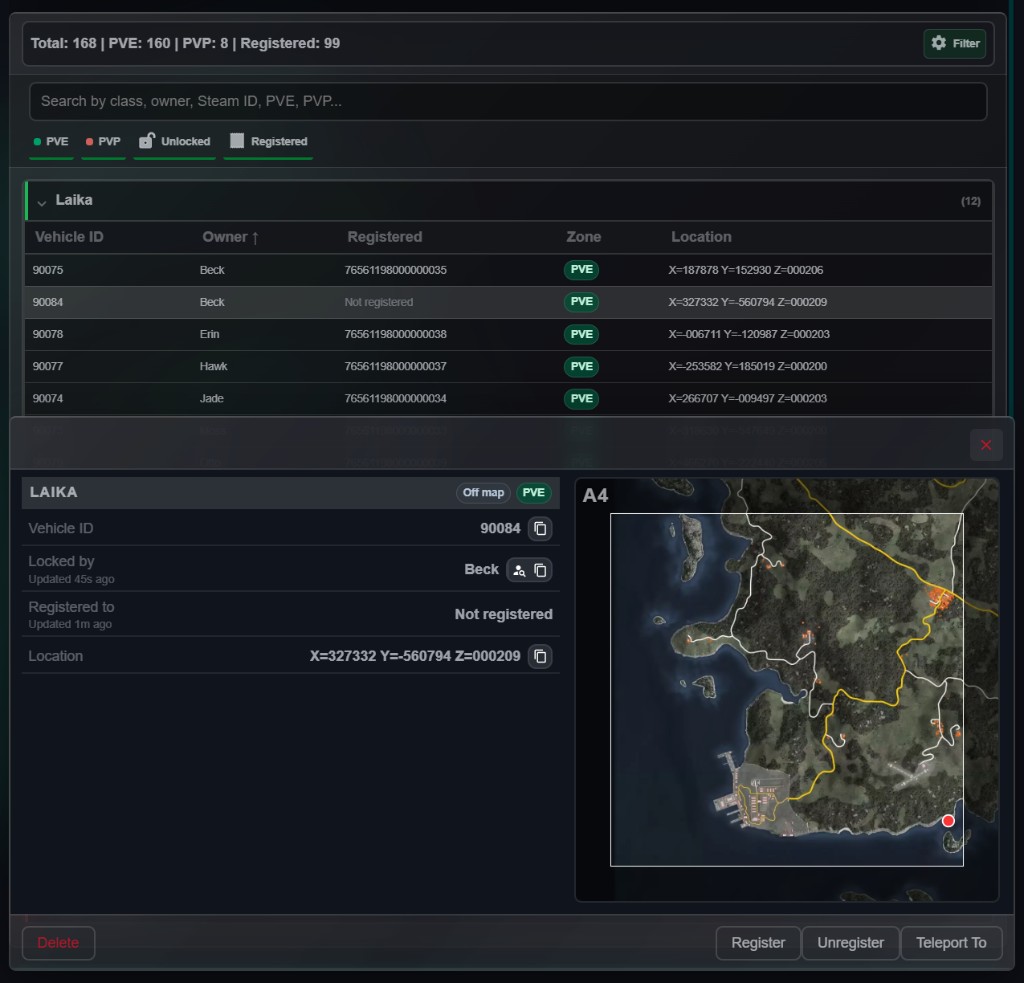The width and height of the screenshot is (1024, 983).
Task: Click the totals summary text
Action: coord(185,43)
